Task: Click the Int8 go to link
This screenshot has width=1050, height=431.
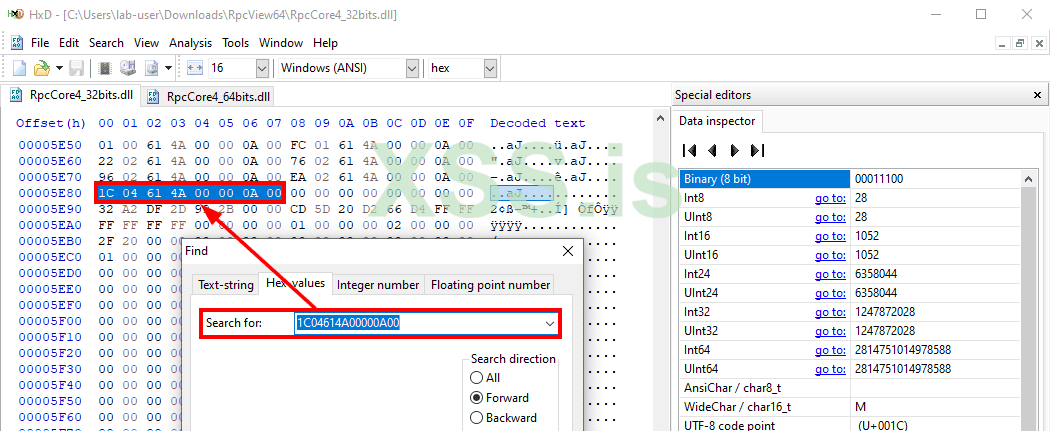Action: (x=830, y=198)
